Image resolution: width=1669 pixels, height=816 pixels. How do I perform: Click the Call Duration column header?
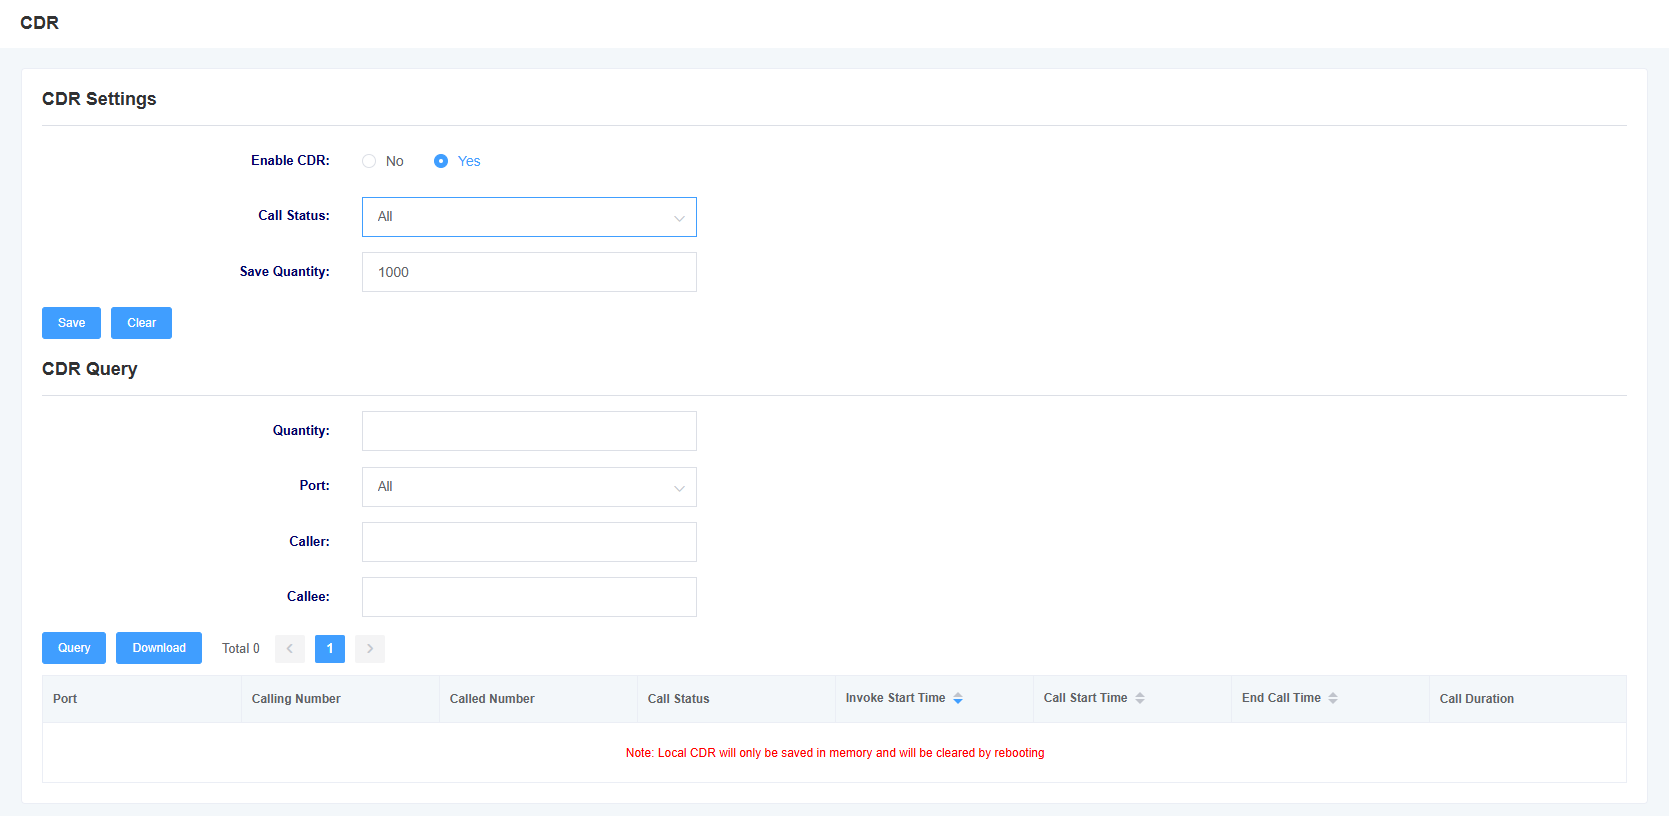pyautogui.click(x=1528, y=699)
